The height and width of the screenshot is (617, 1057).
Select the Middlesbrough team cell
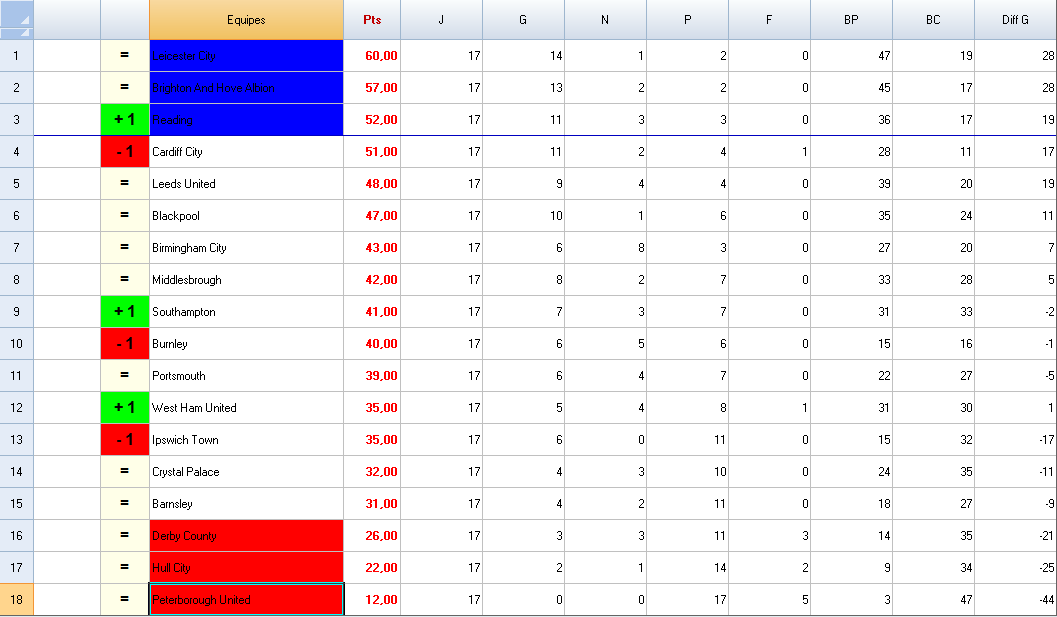click(x=246, y=280)
